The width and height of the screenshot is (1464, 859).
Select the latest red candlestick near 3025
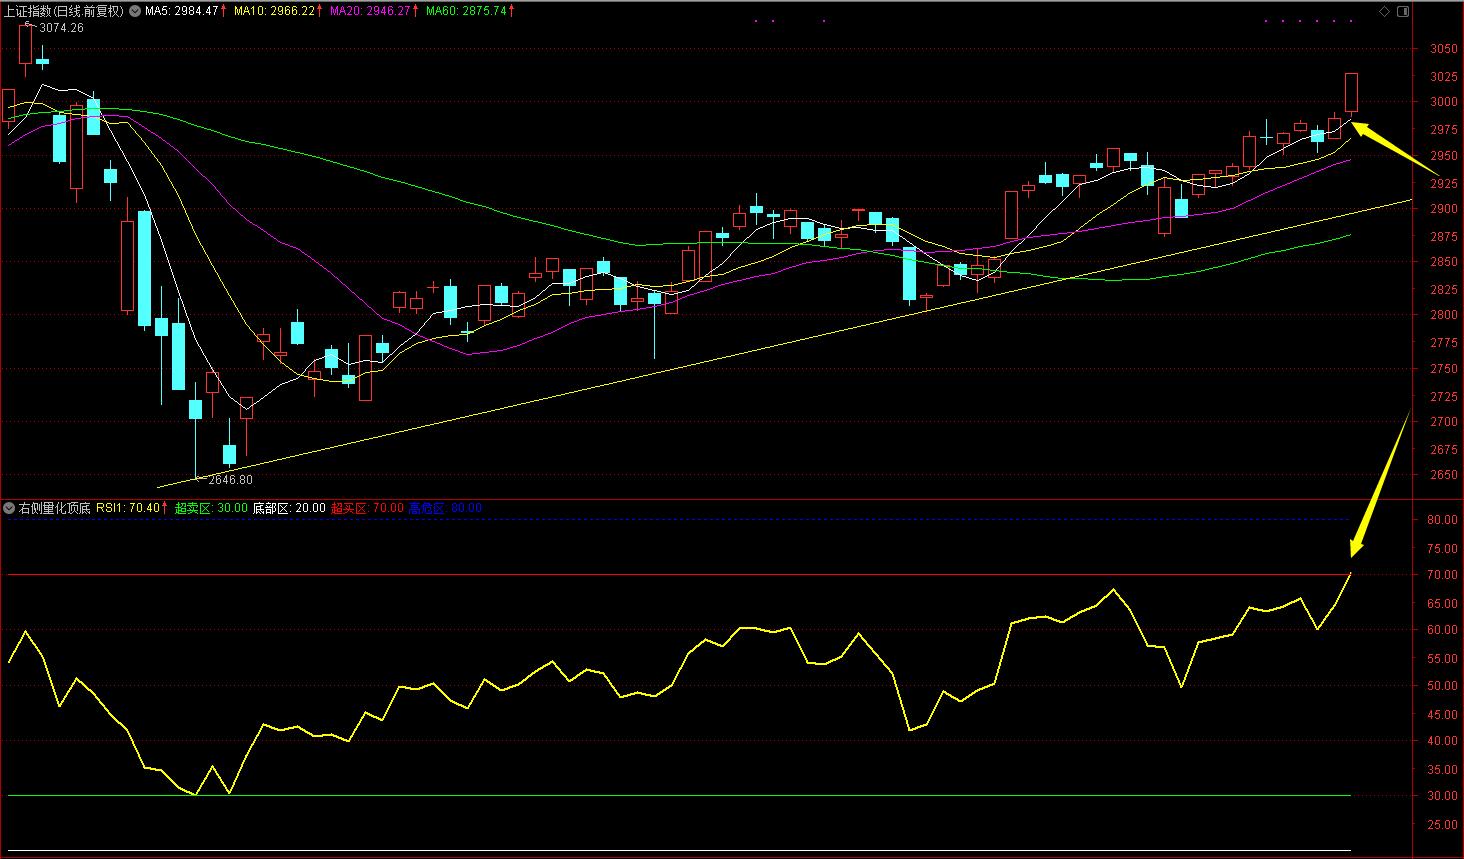(x=1351, y=92)
